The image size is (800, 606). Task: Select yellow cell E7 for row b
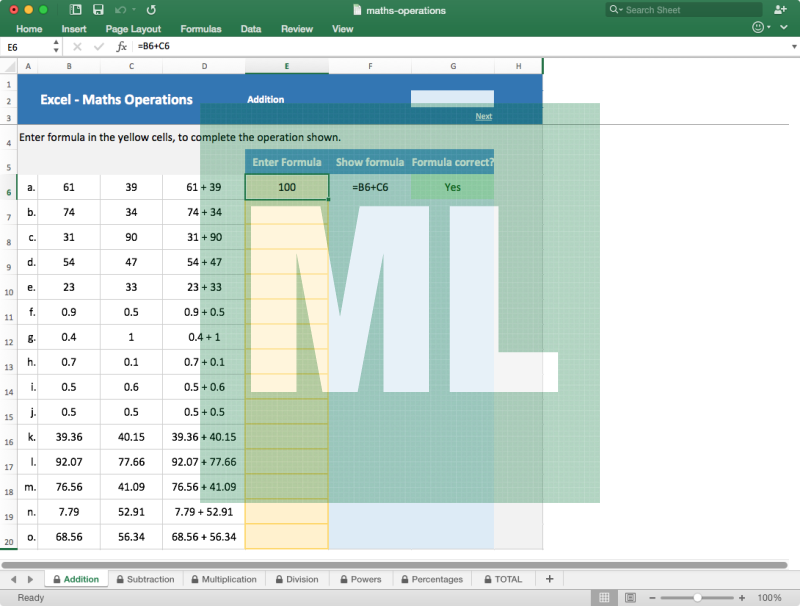pyautogui.click(x=287, y=212)
